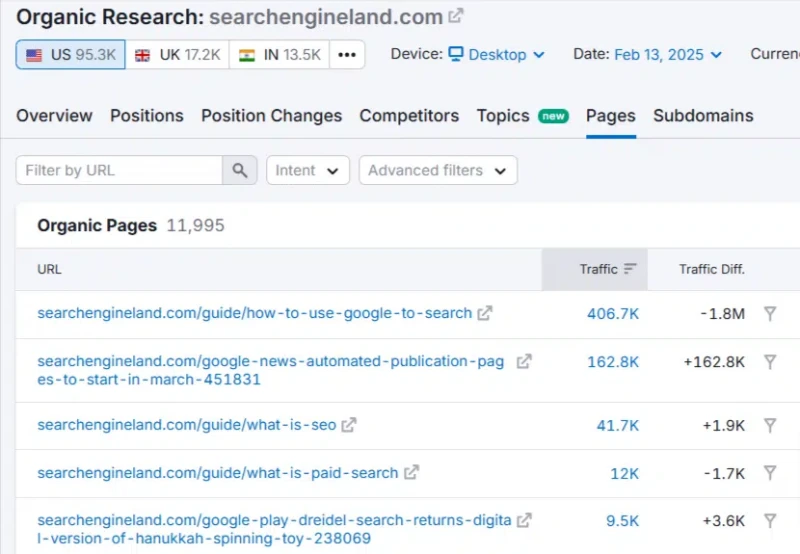Open the Position Changes tab
The height and width of the screenshot is (554, 800).
pos(271,116)
